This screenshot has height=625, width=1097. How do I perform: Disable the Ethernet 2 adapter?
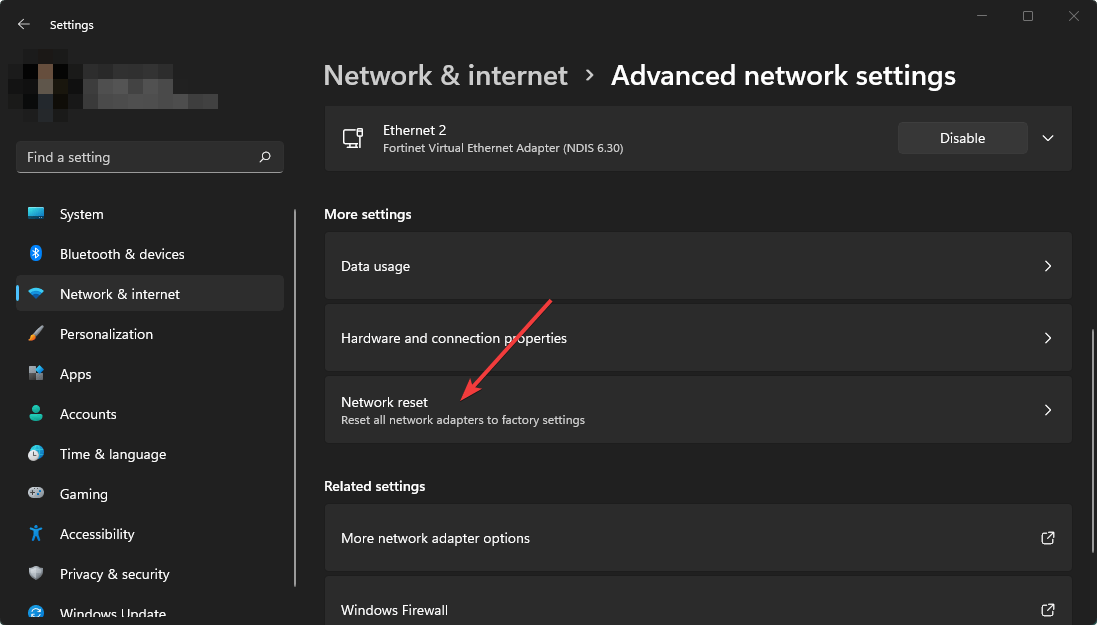tap(962, 138)
